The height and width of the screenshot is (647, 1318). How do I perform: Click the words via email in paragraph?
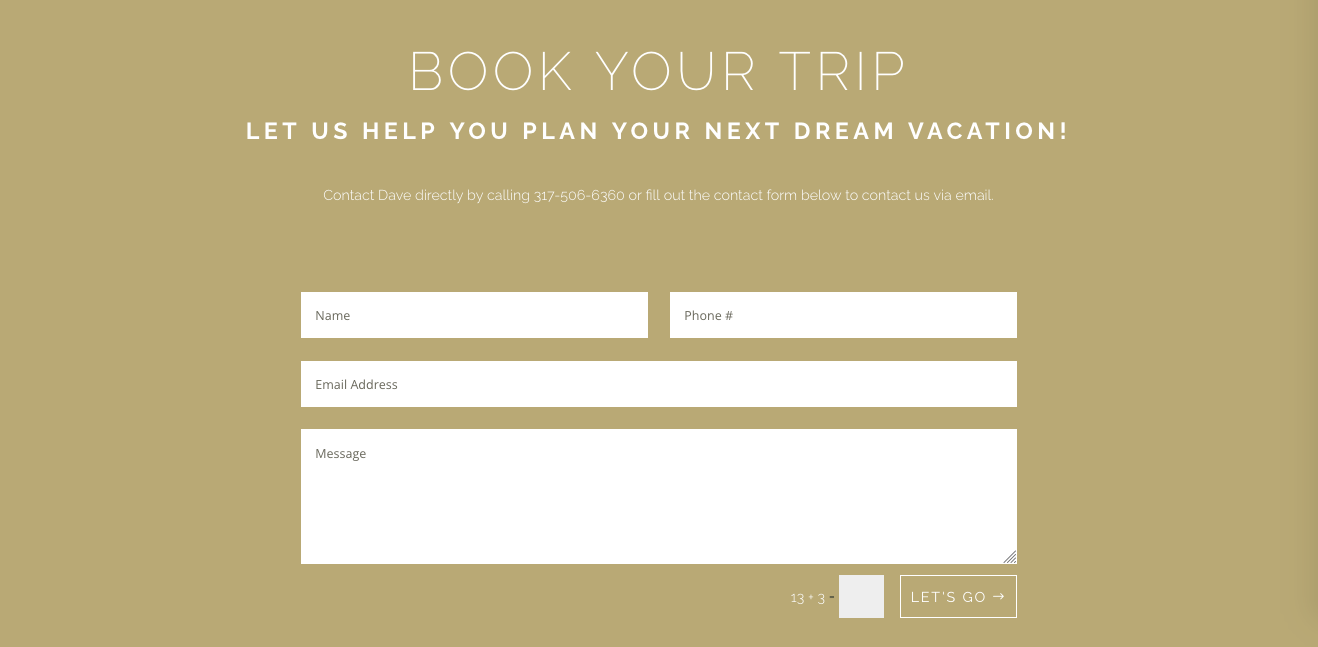click(964, 195)
